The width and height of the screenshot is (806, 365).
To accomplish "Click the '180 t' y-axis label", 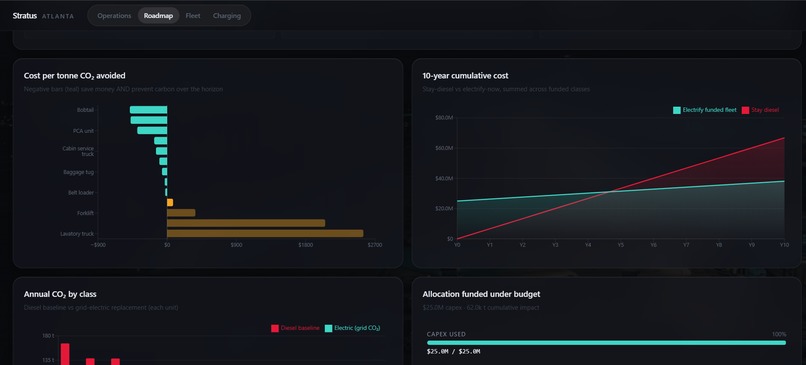I will pyautogui.click(x=47, y=336).
